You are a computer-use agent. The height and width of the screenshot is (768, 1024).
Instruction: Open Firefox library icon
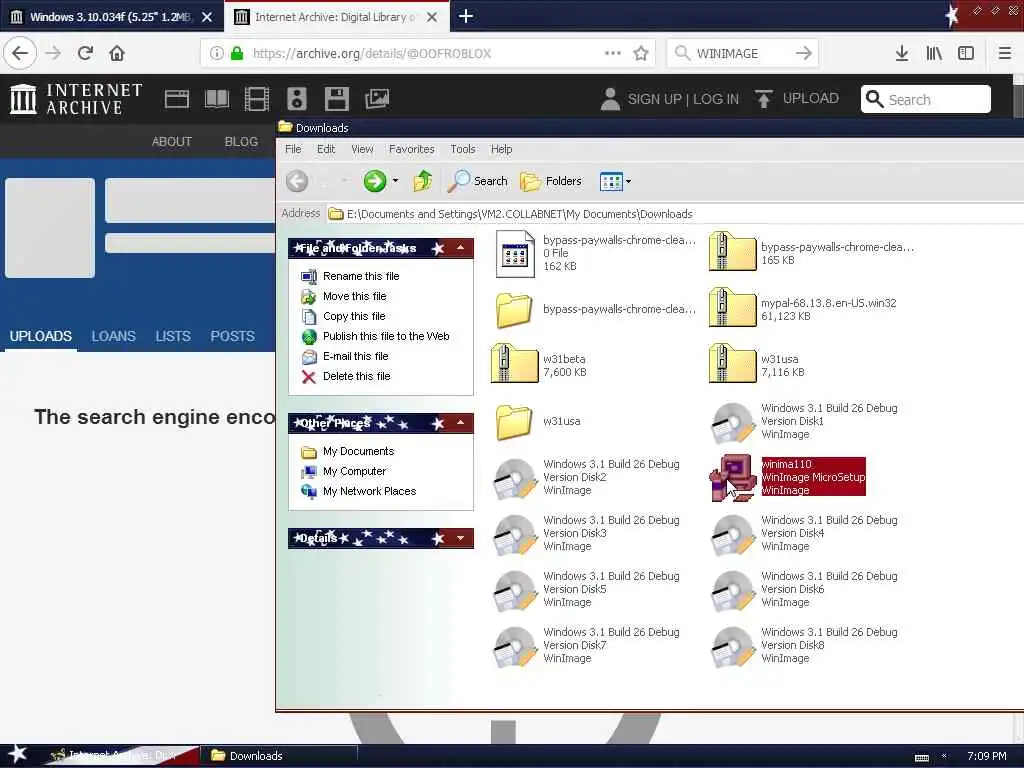pyautogui.click(x=934, y=53)
